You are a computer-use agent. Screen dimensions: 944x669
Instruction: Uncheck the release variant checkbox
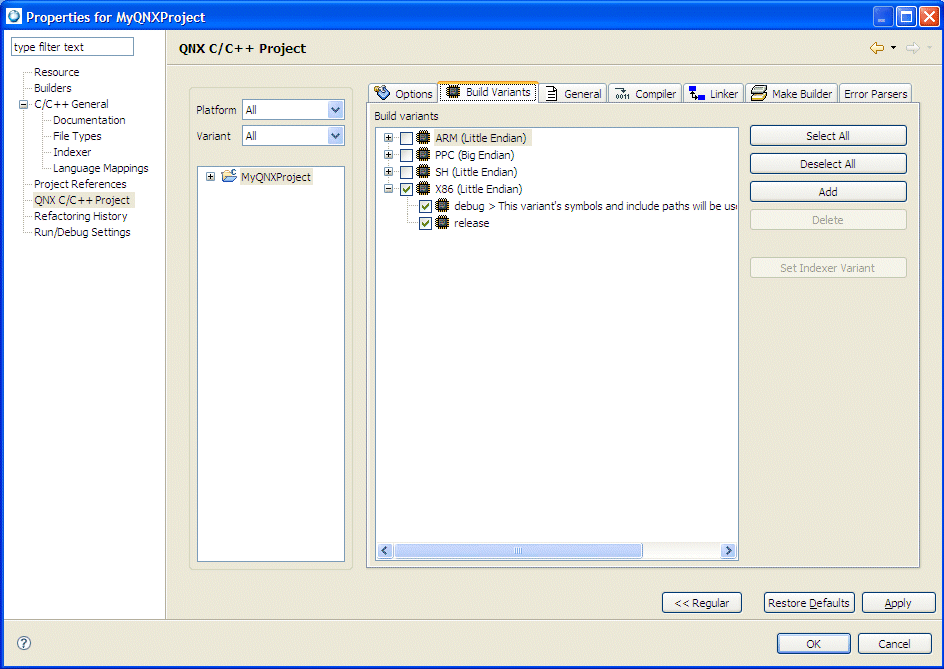pyautogui.click(x=425, y=223)
